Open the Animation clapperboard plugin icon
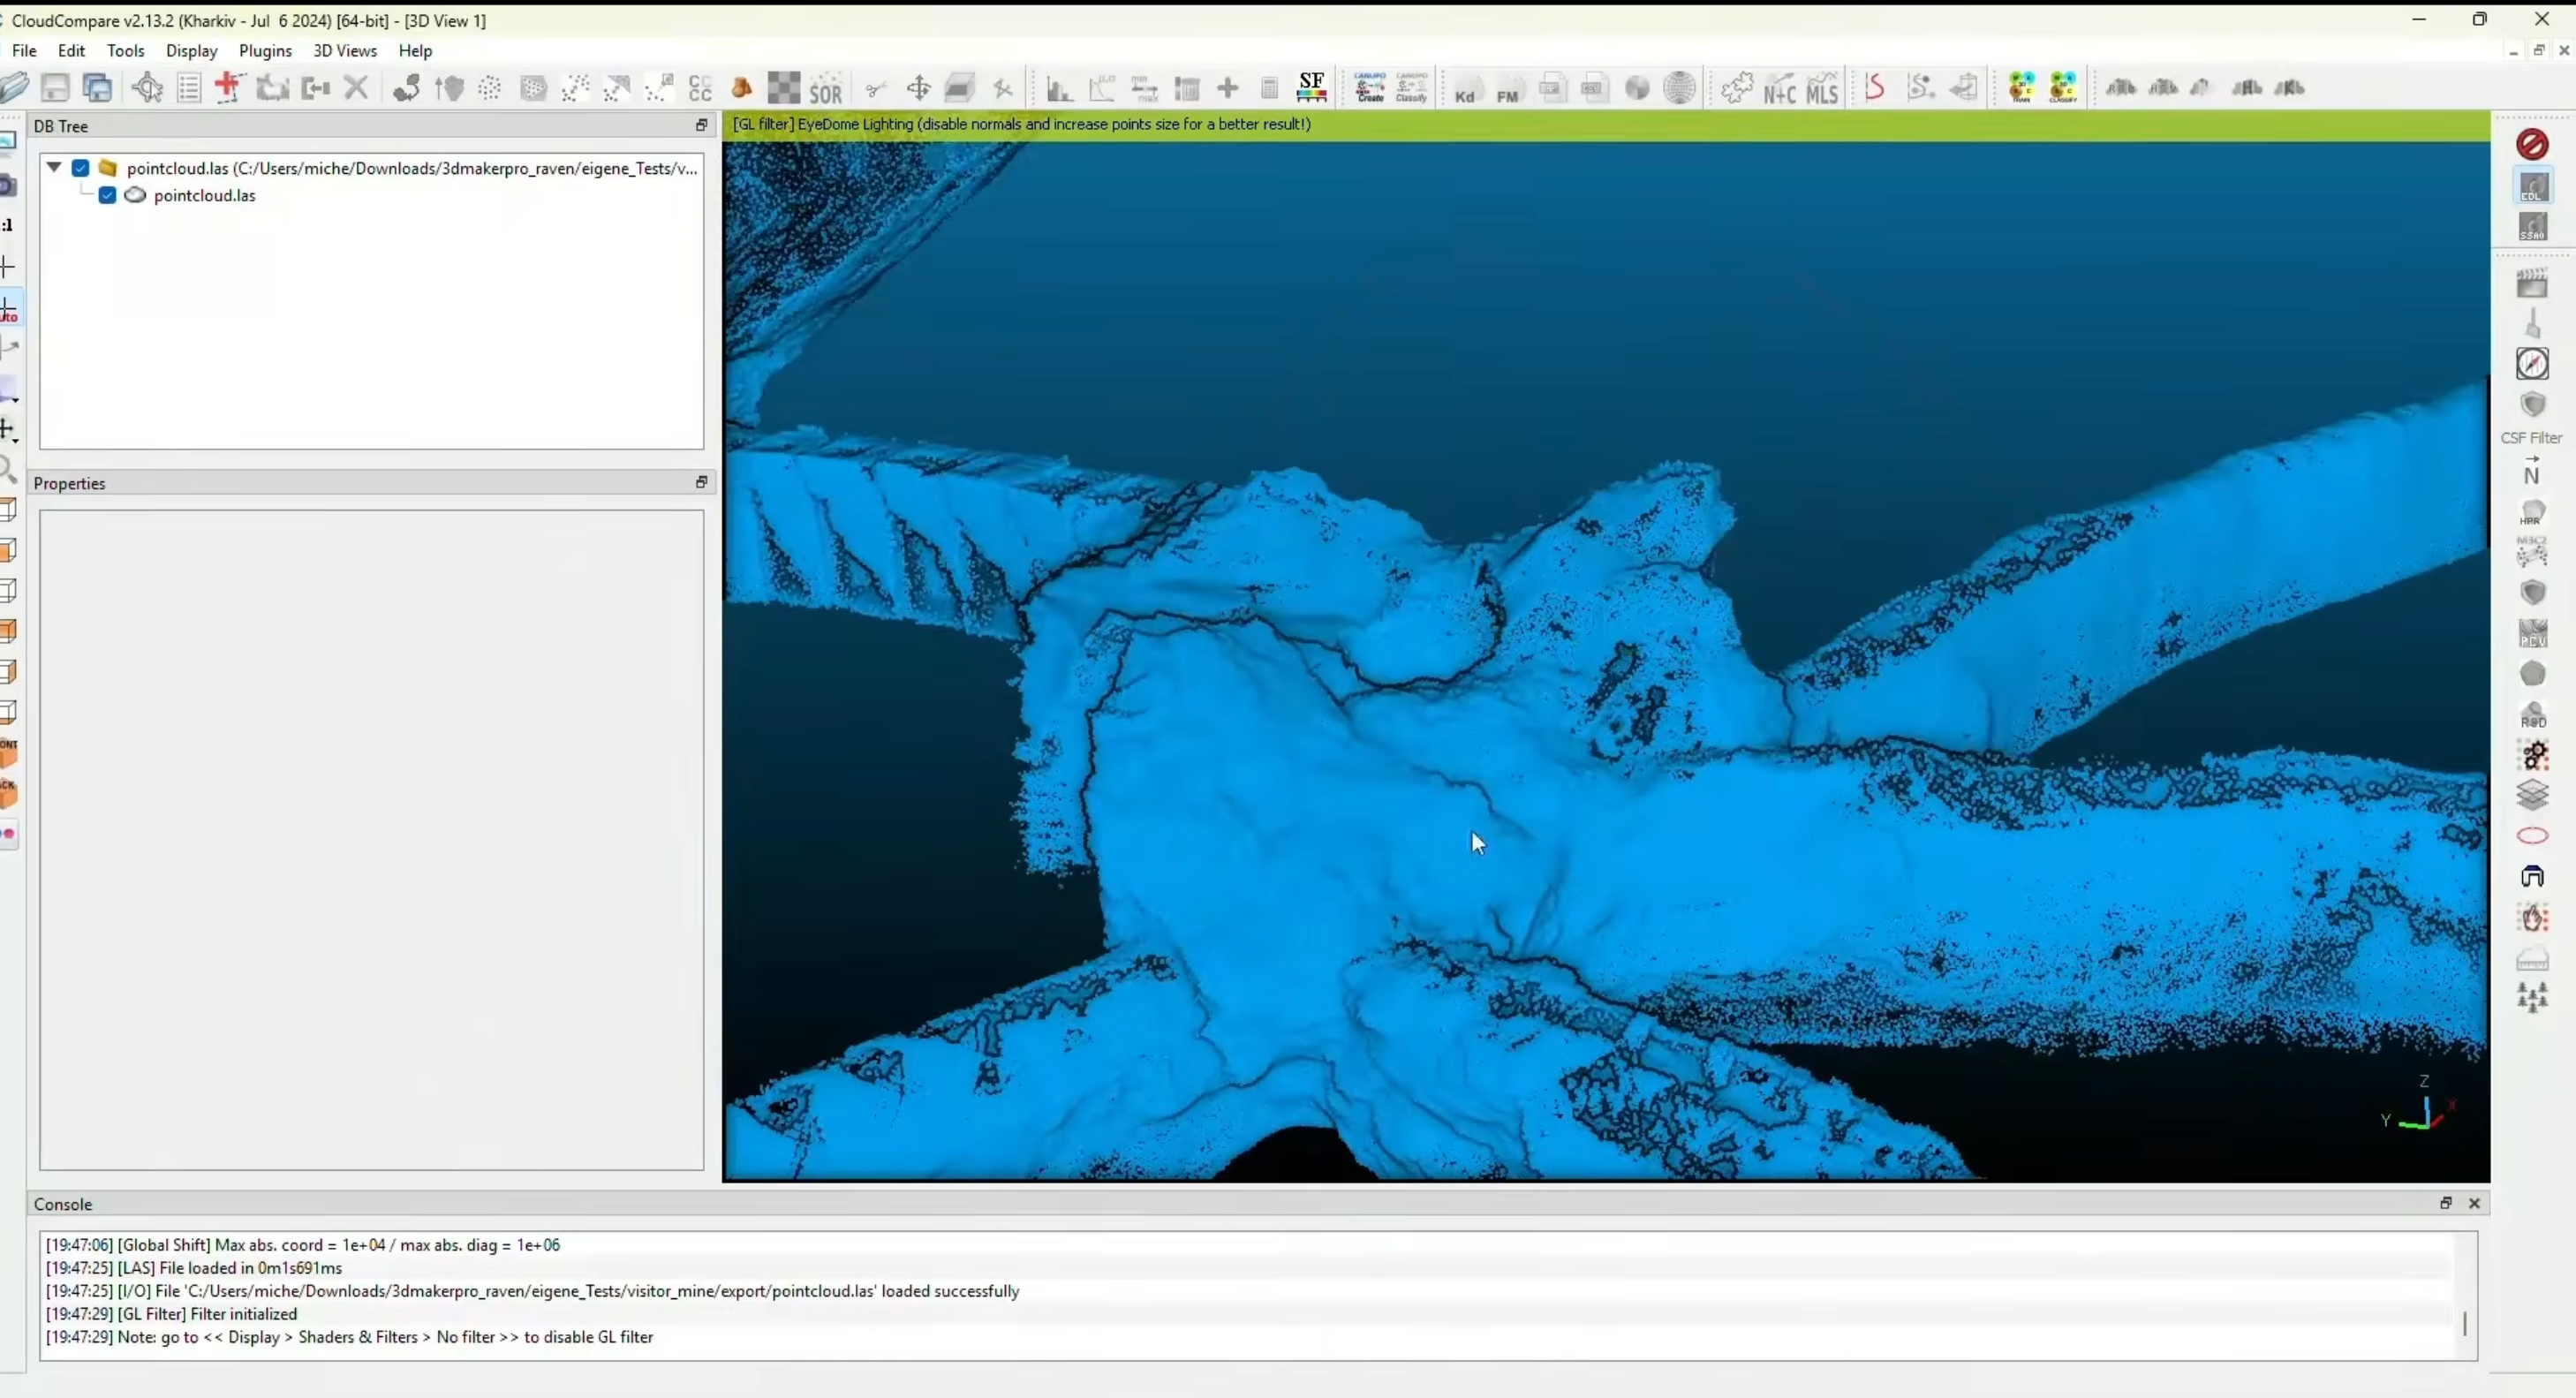2576x1398 pixels. [2532, 283]
